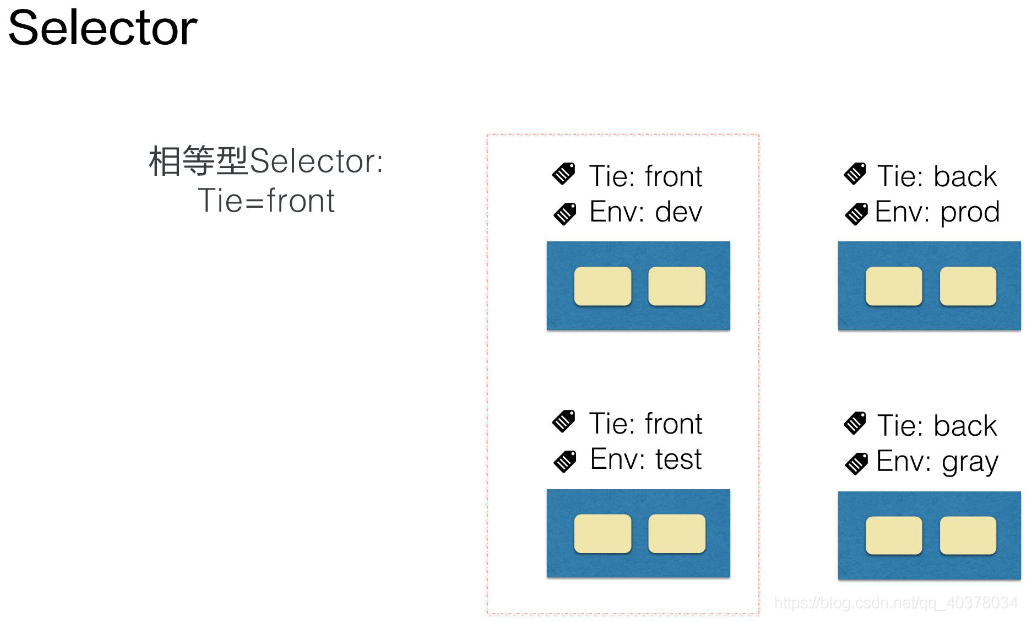Click the Env: prod label text
The width and height of the screenshot is (1027, 621).
click(937, 213)
